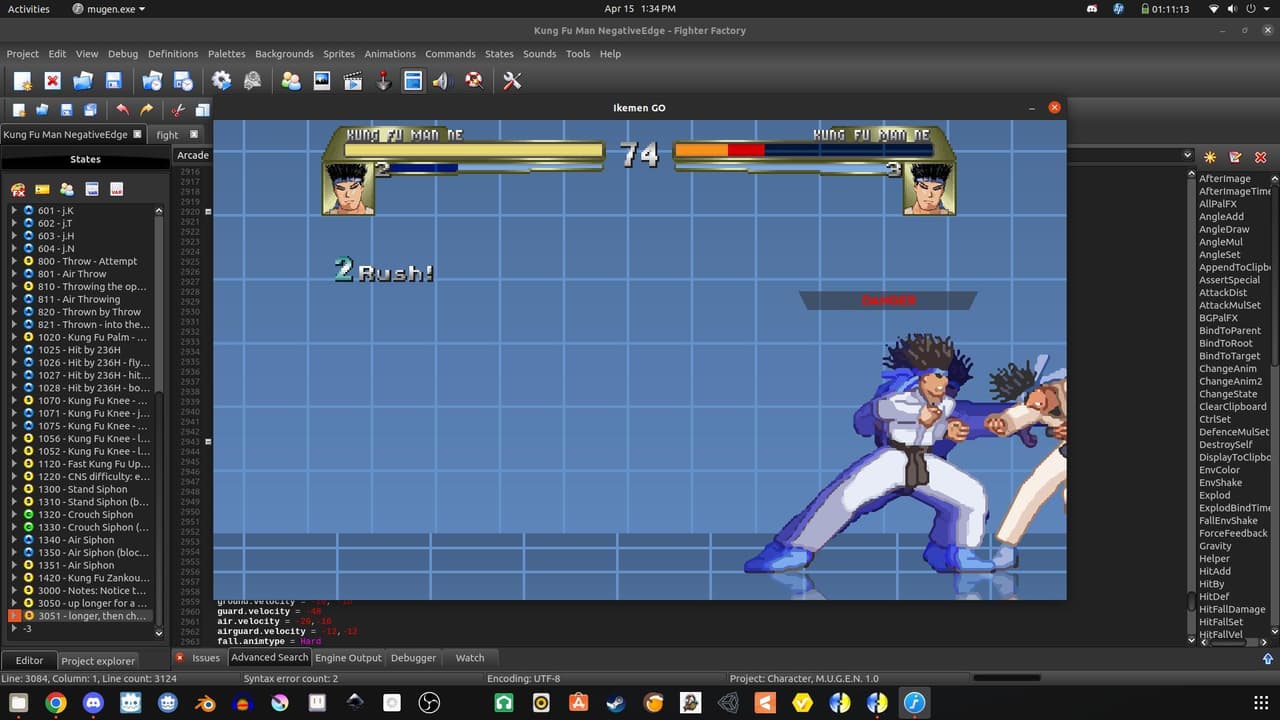The width and height of the screenshot is (1280, 720).
Task: Open the Sprites editor picture icon
Action: (322, 81)
